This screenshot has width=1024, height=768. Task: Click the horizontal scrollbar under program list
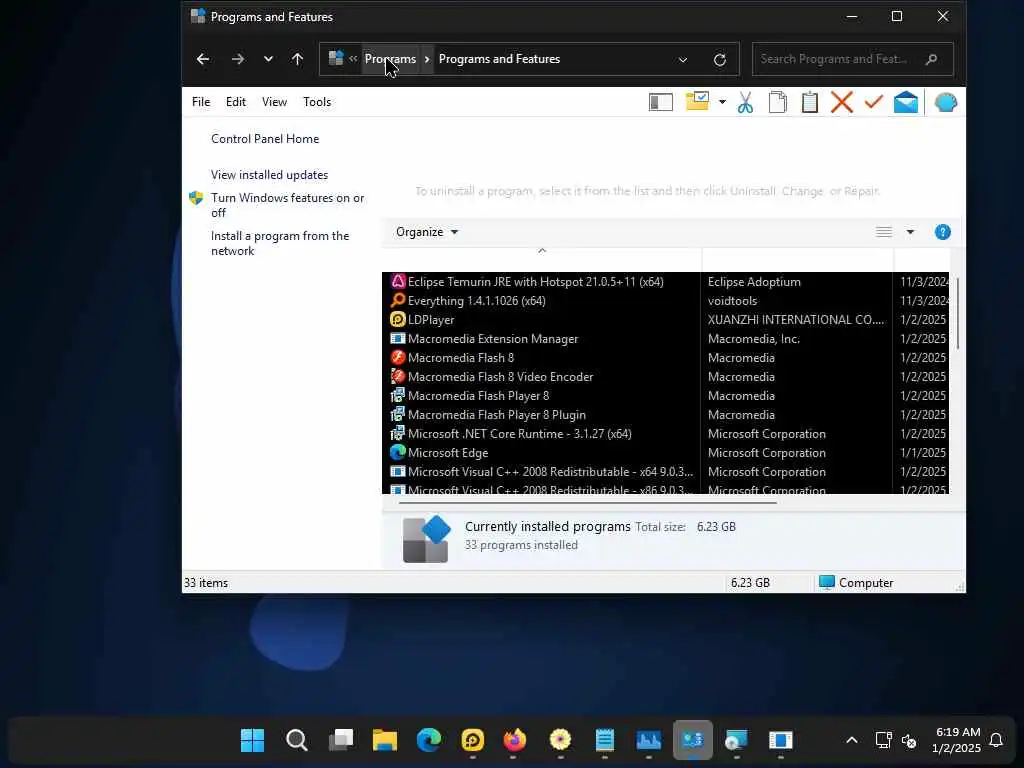point(587,503)
